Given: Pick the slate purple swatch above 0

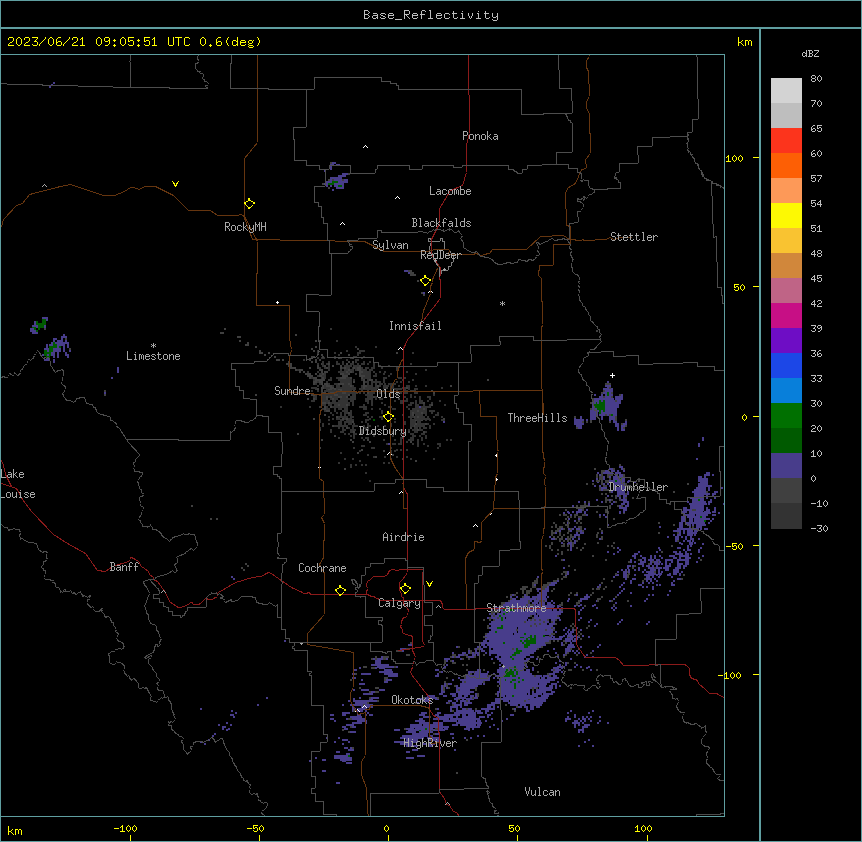Looking at the screenshot, I should pyautogui.click(x=786, y=466).
